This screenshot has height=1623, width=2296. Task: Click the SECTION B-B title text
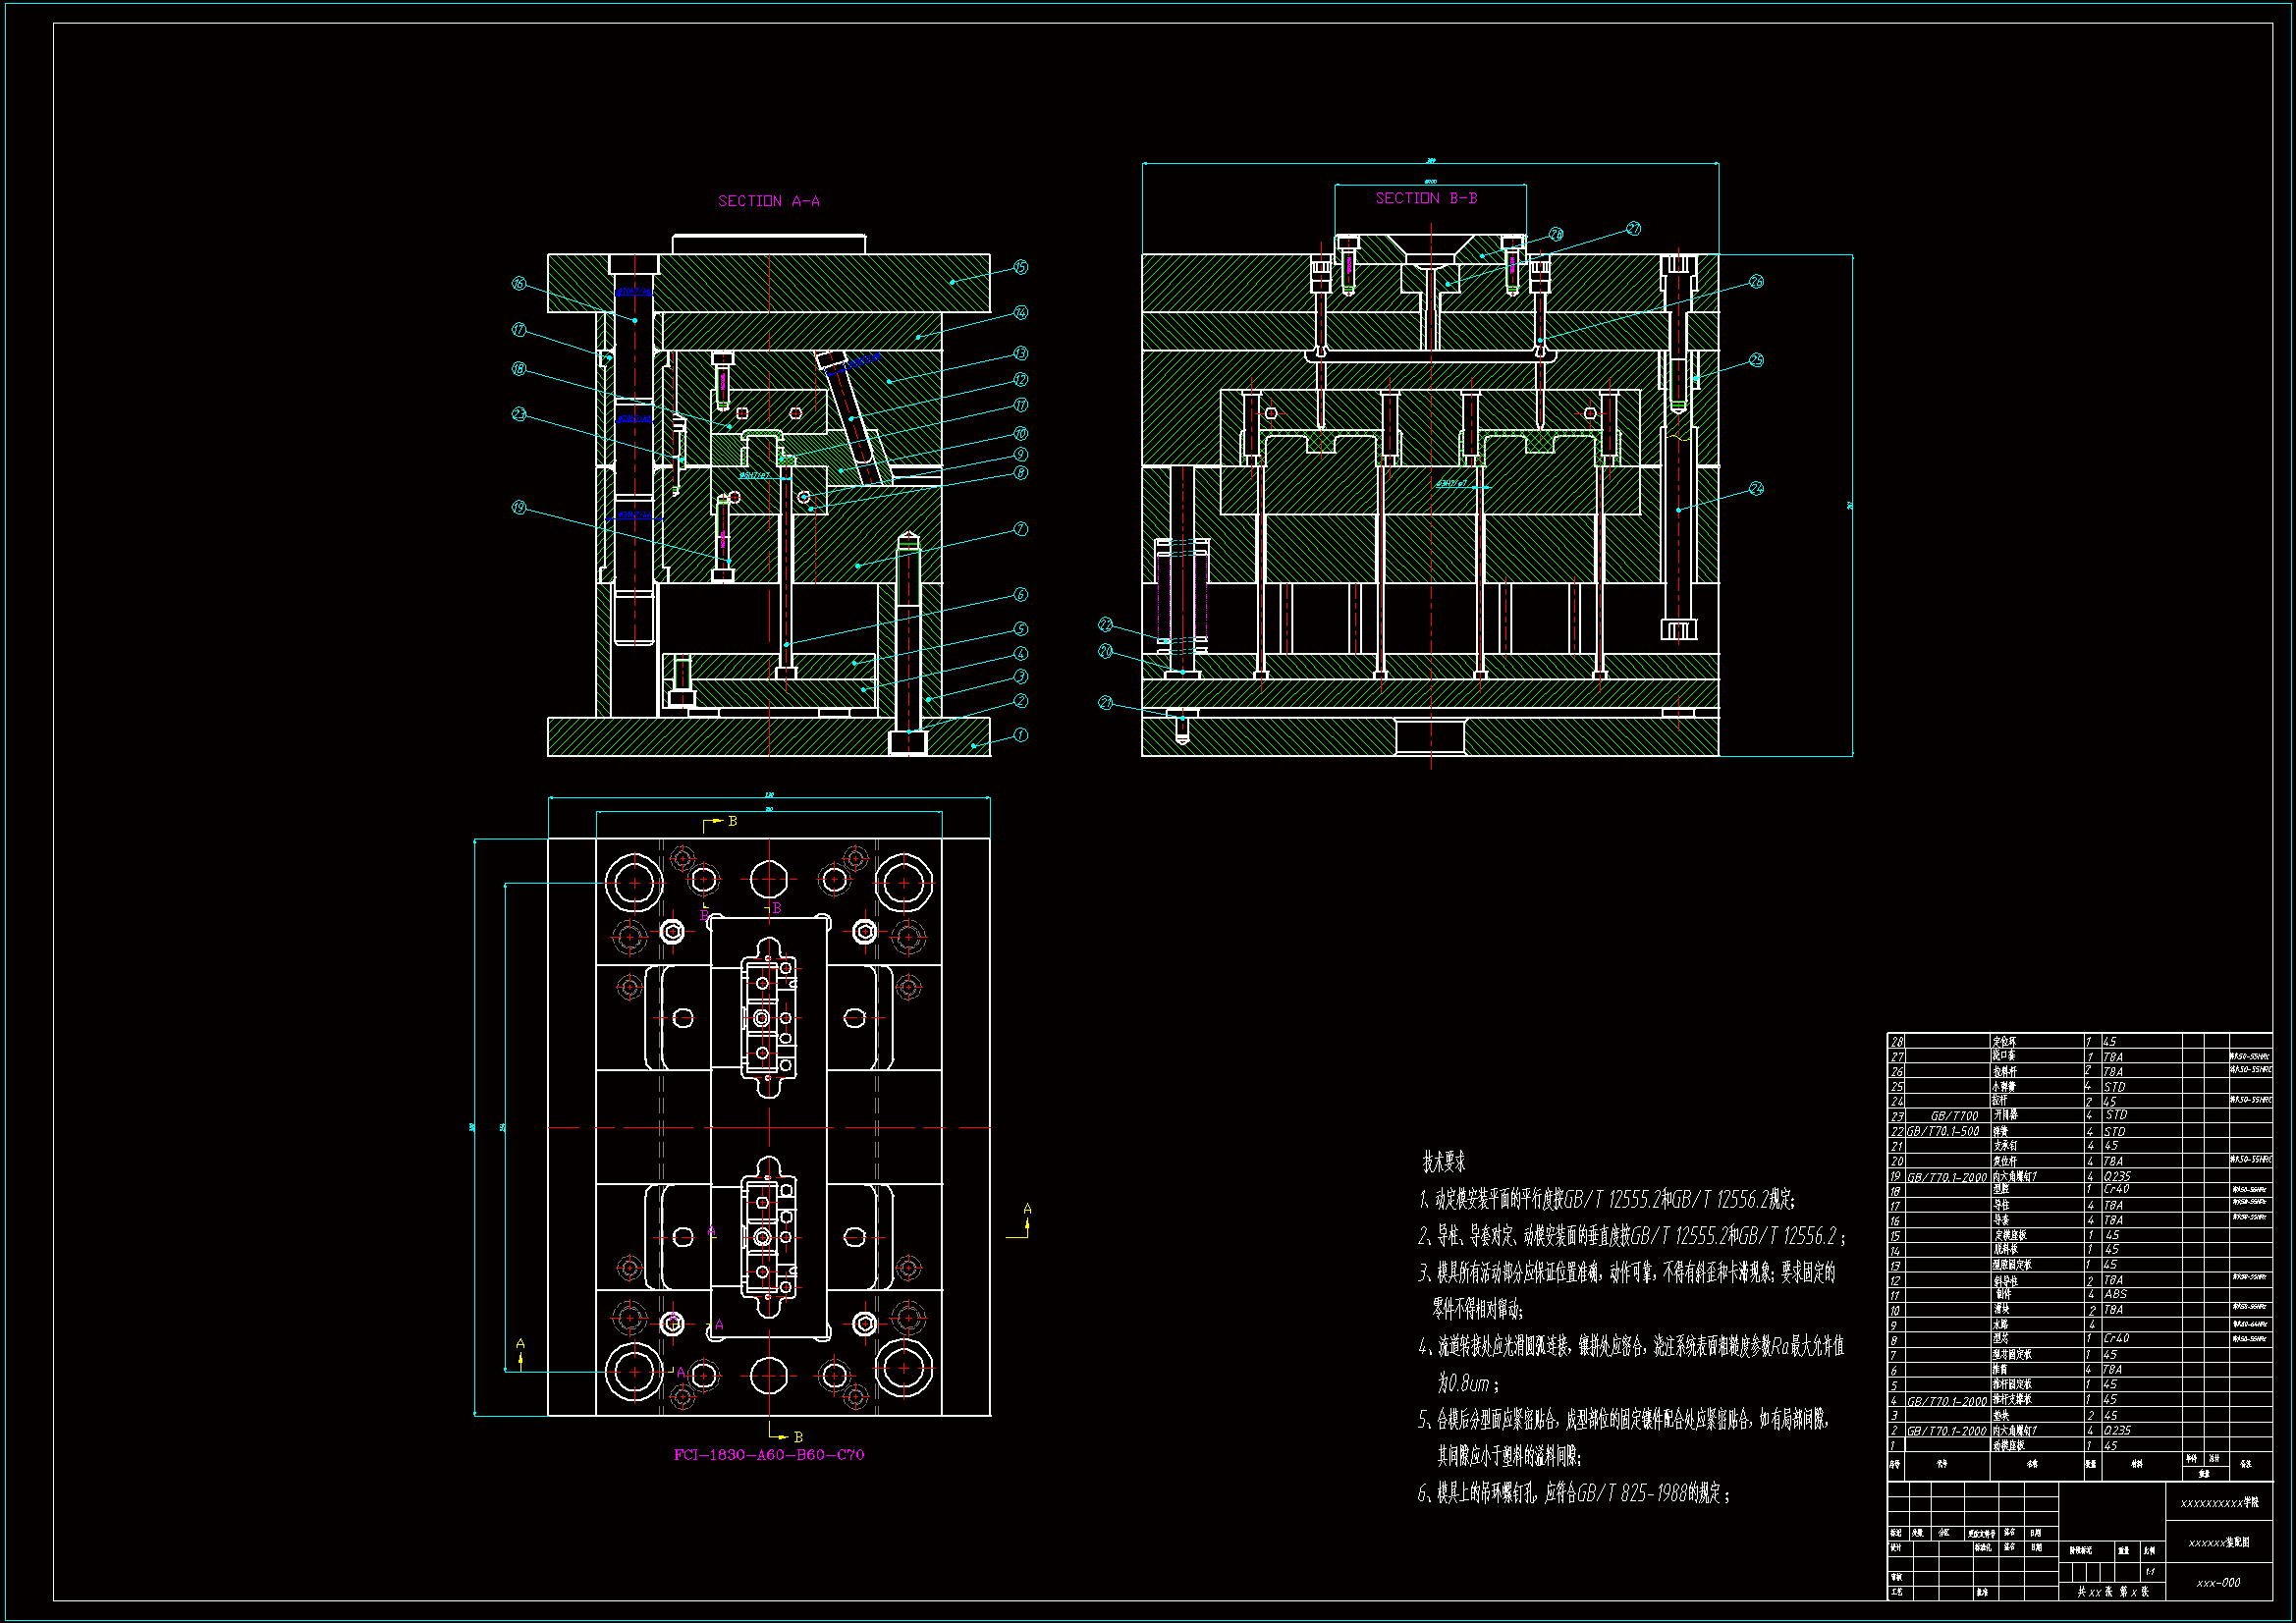[x=1426, y=198]
